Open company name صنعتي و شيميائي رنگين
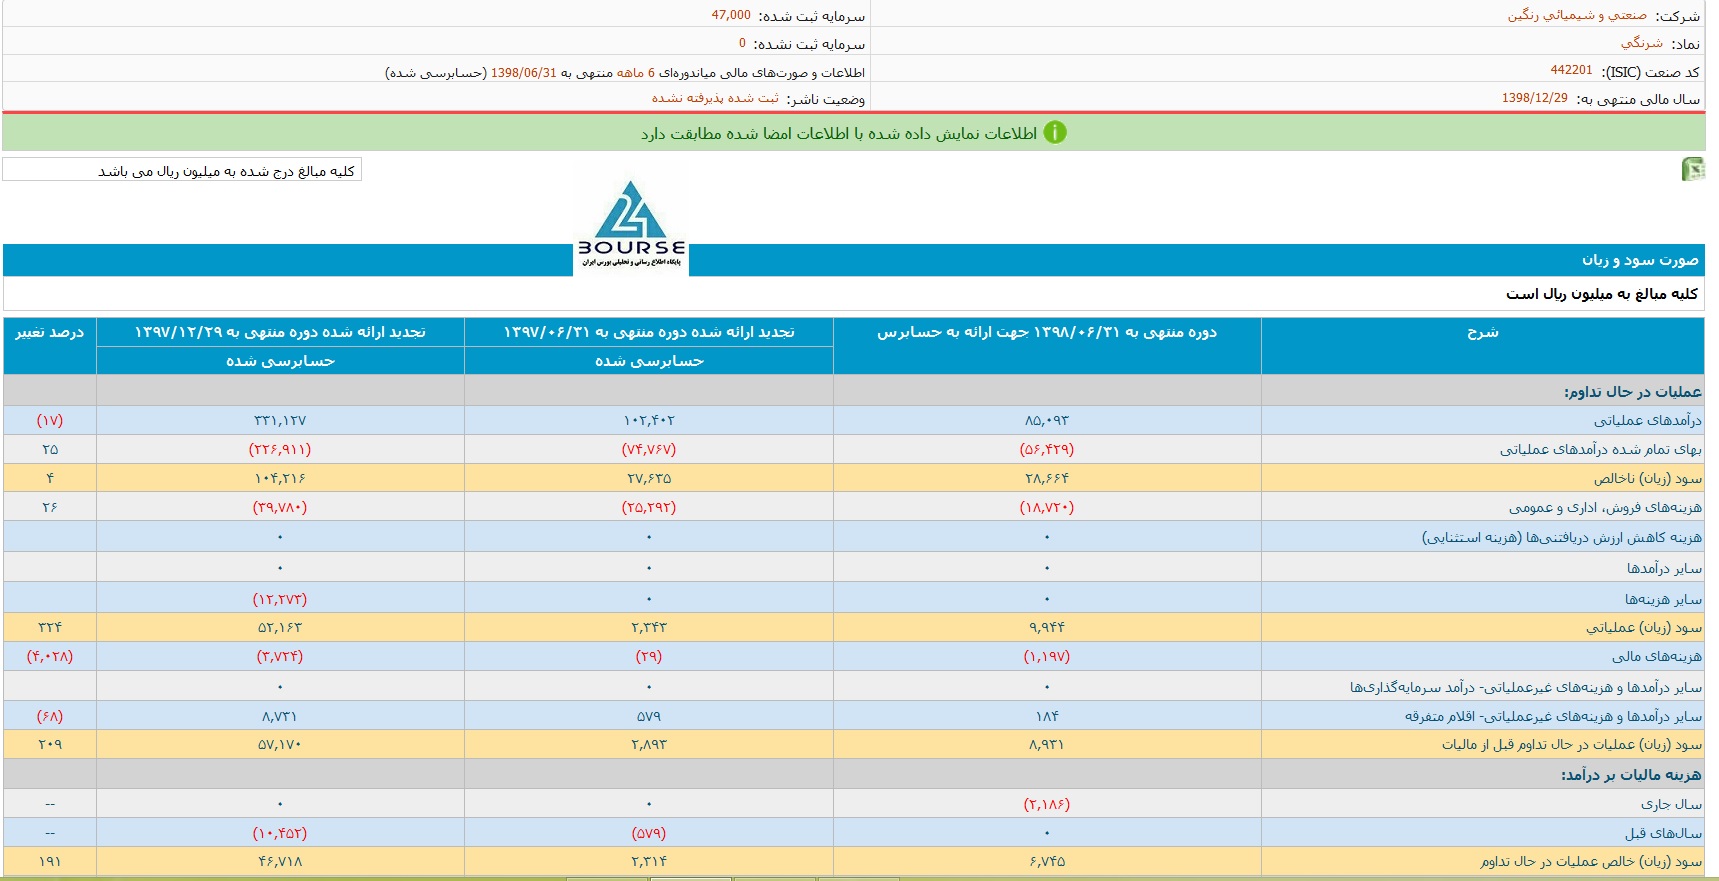Screen dimensions: 1719x881 [1577, 15]
